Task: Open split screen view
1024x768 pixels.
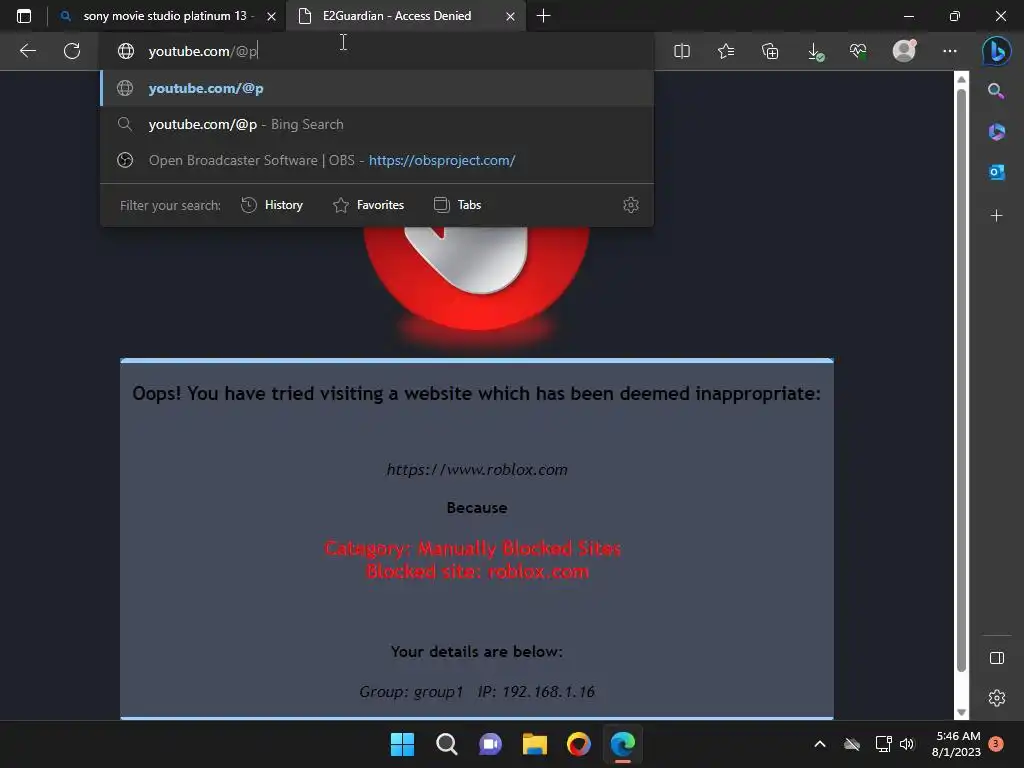Action: tap(682, 51)
